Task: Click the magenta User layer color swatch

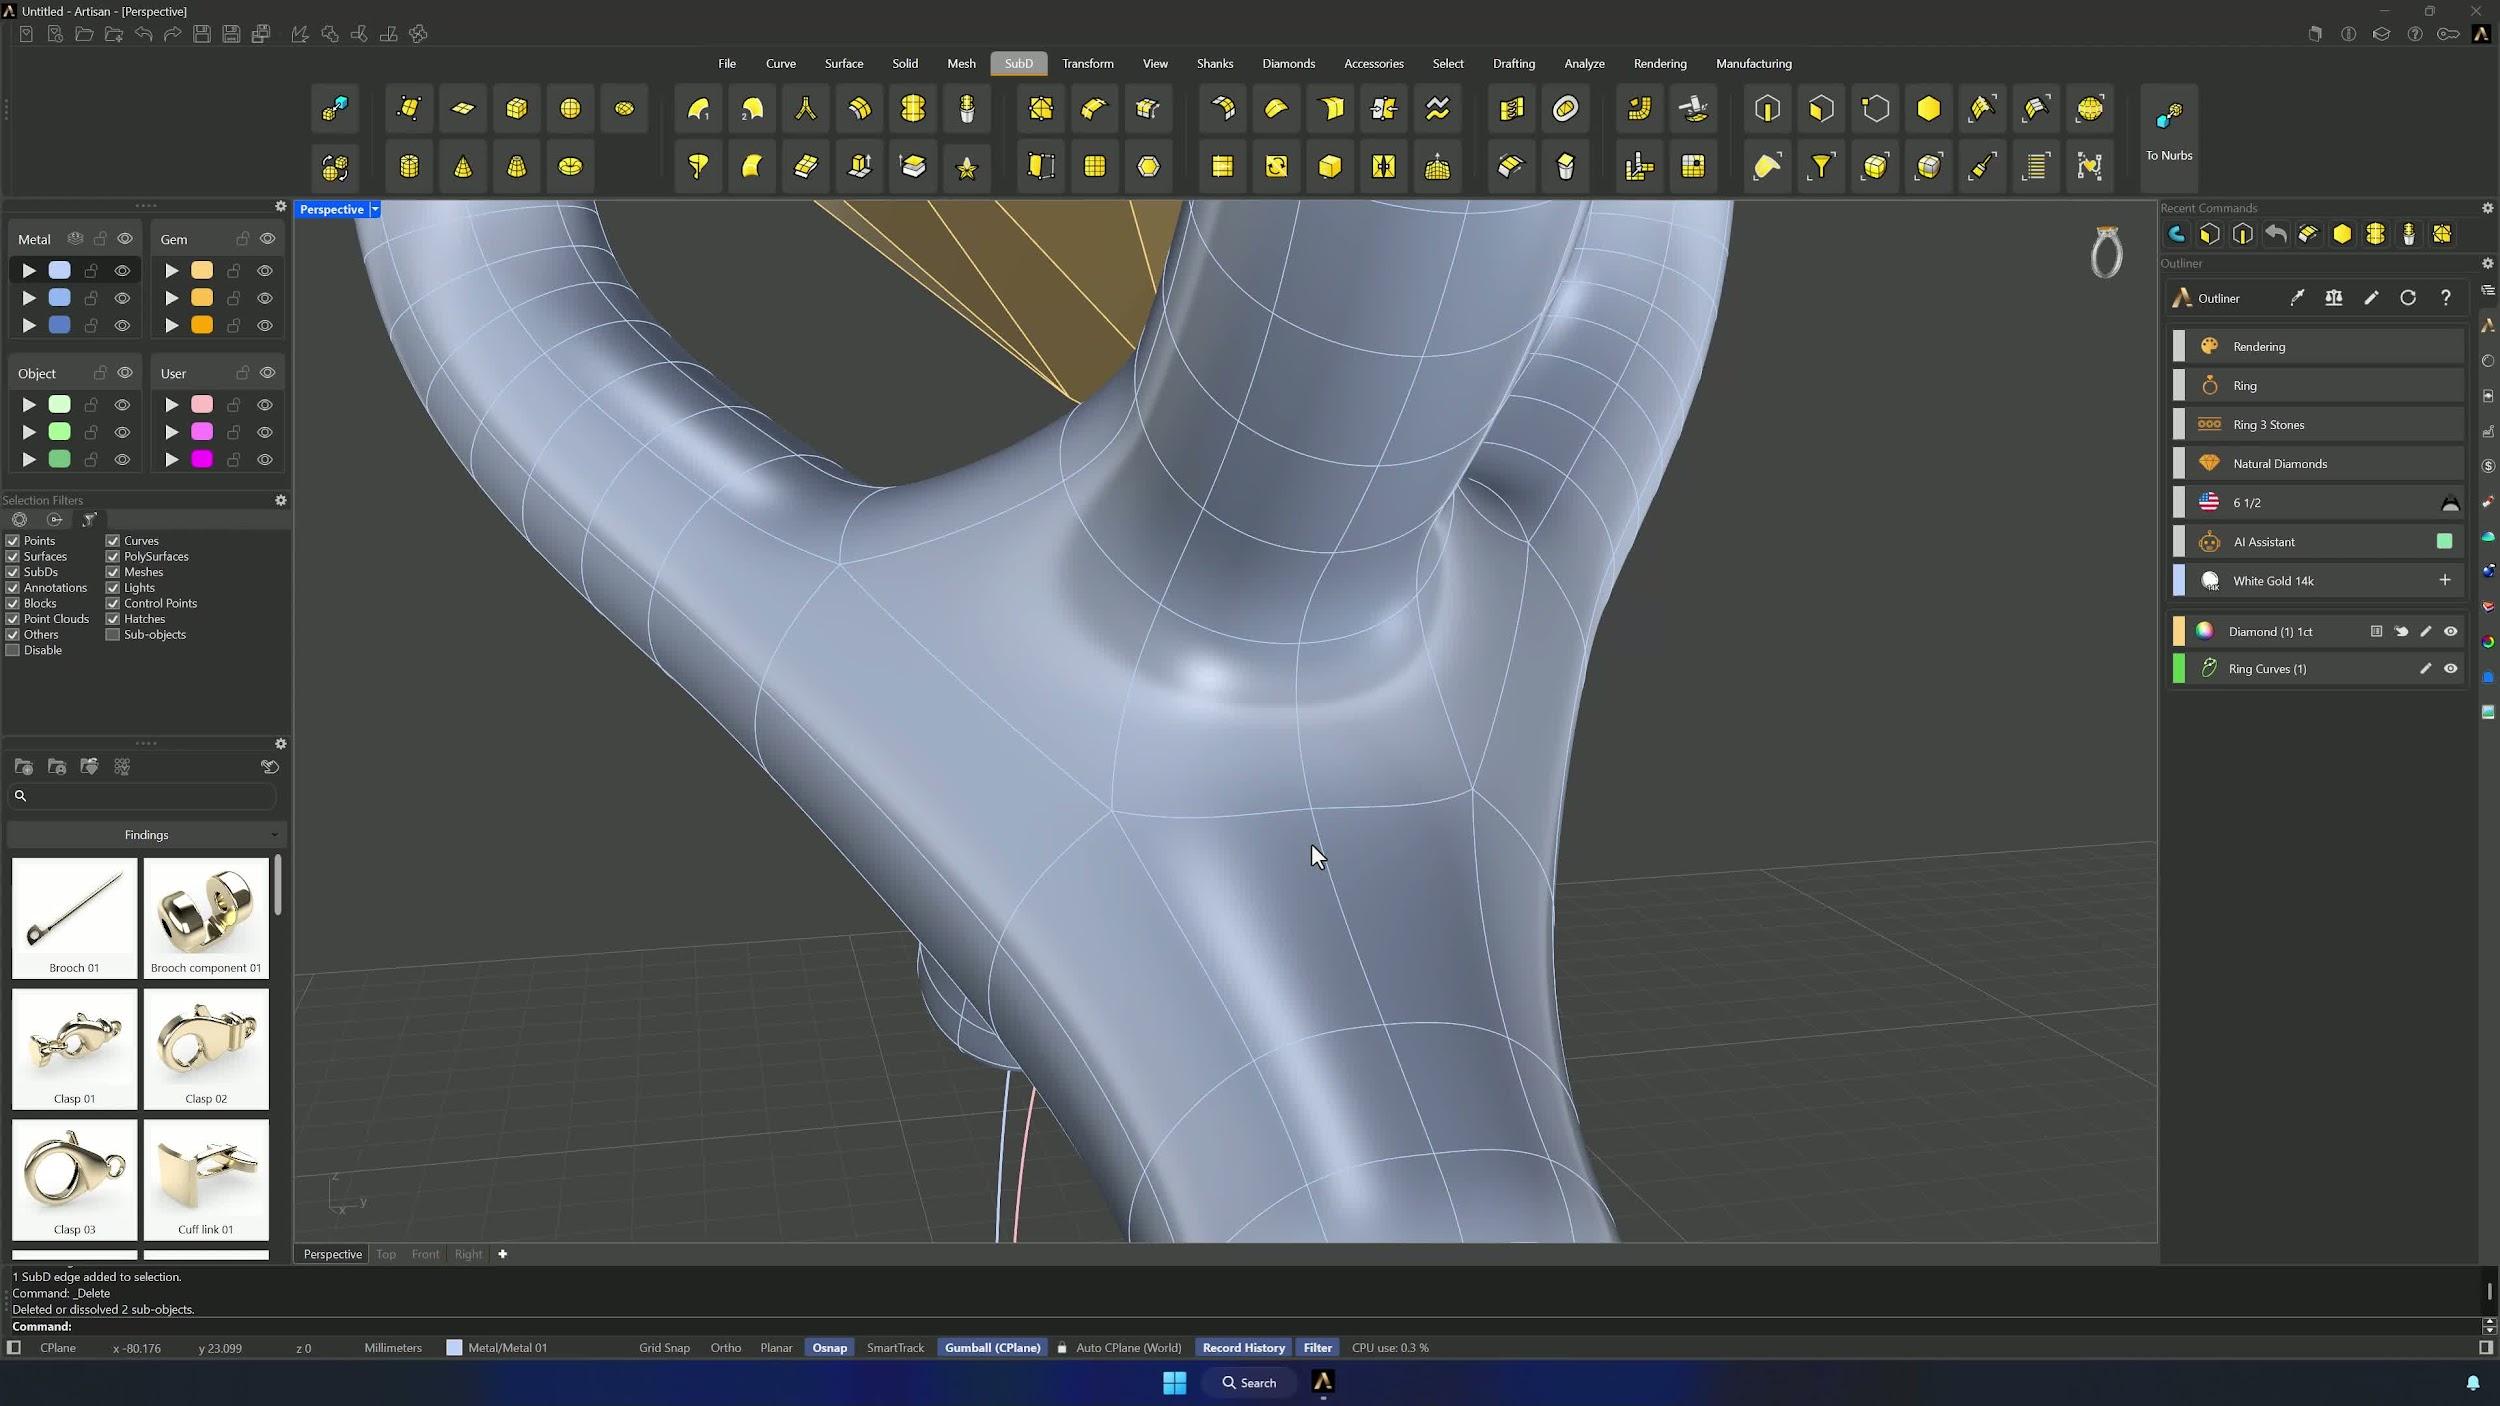Action: [x=202, y=460]
